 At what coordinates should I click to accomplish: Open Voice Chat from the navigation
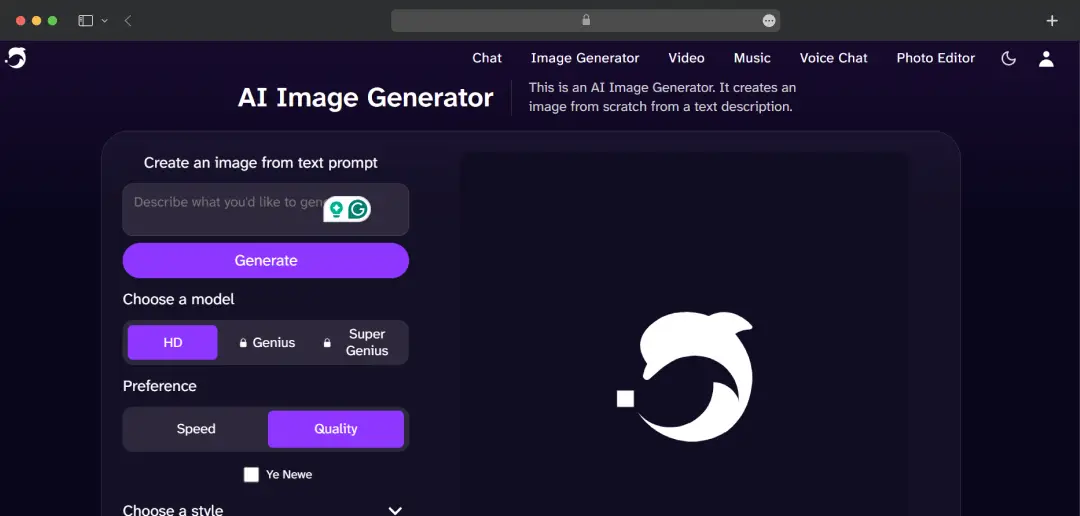click(x=833, y=59)
